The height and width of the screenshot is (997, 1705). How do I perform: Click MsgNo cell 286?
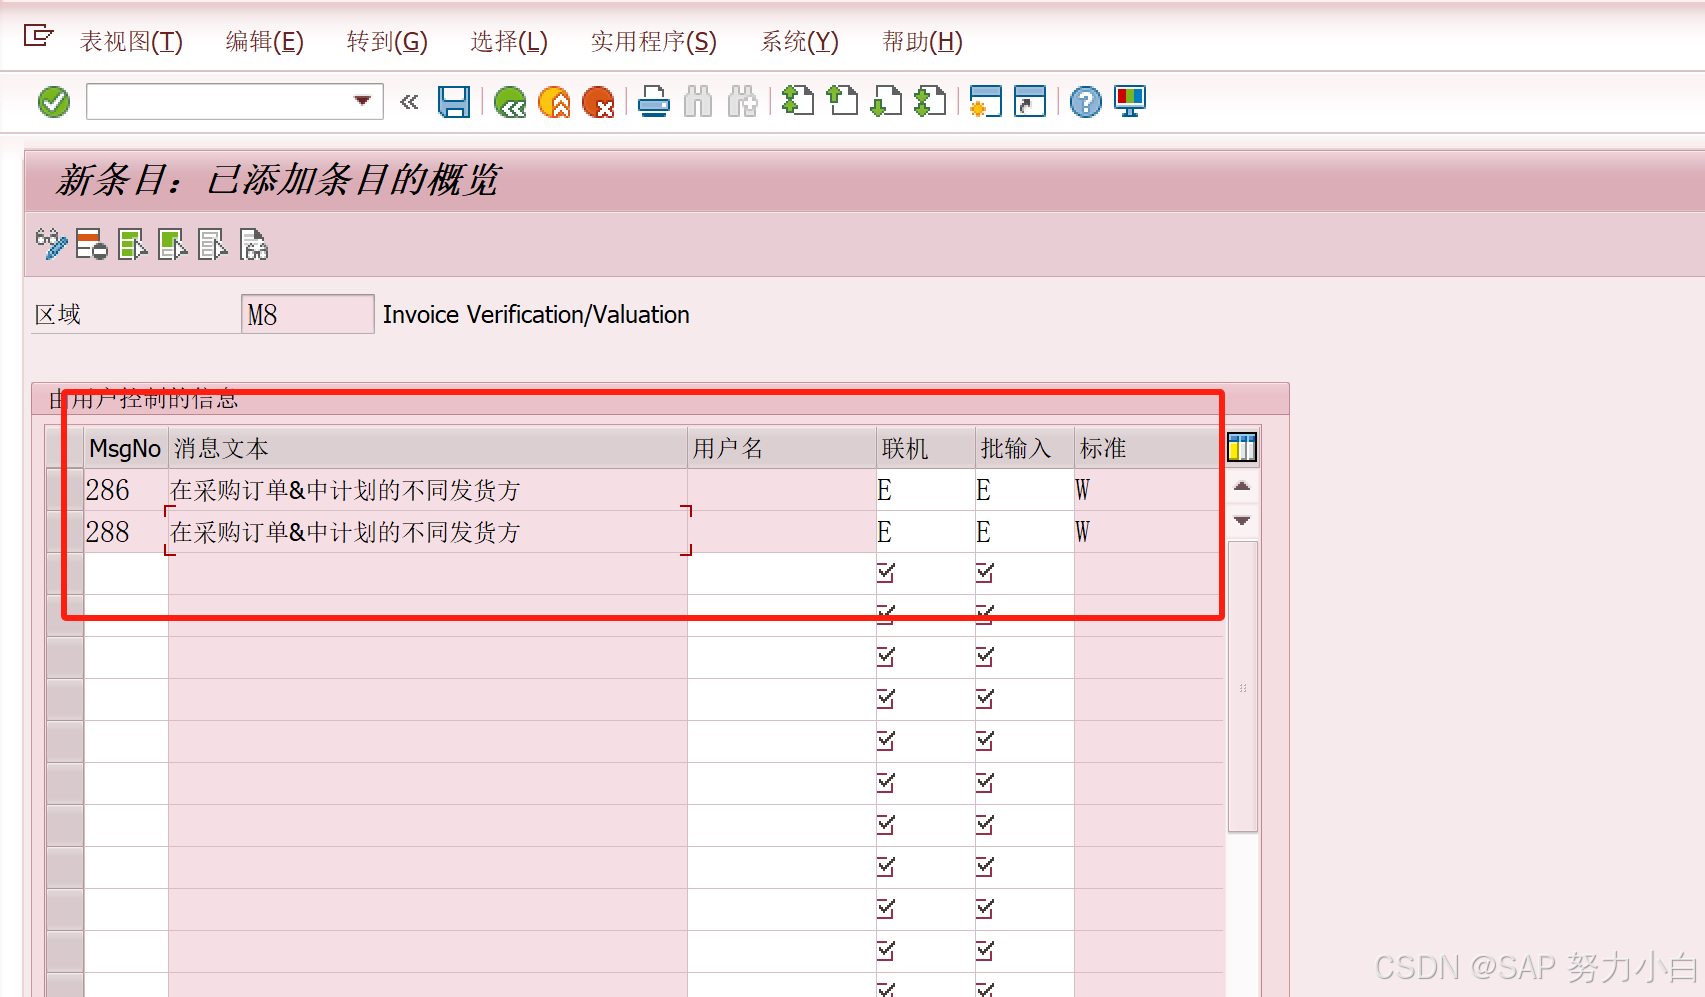(x=126, y=490)
